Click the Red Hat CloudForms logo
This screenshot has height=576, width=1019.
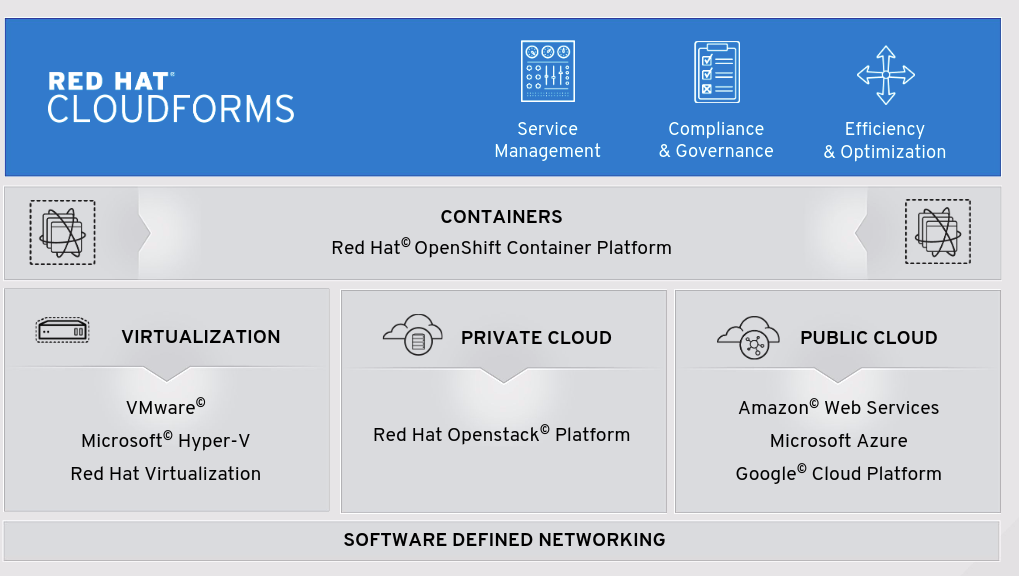pyautogui.click(x=171, y=97)
